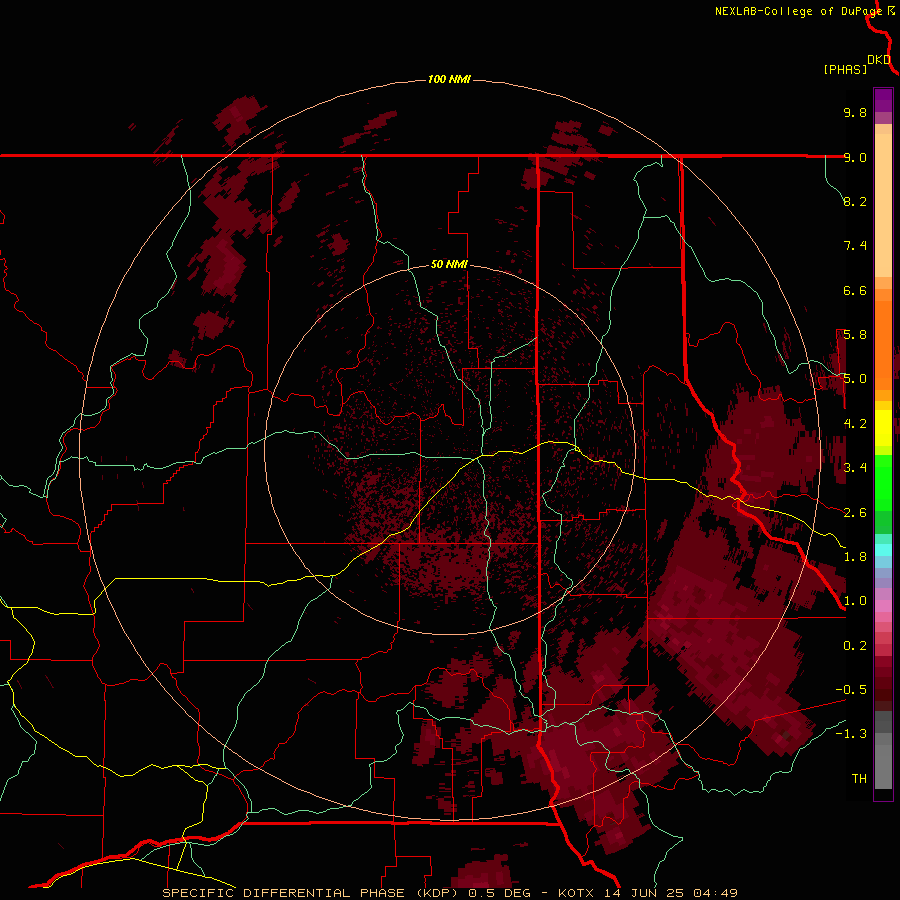The height and width of the screenshot is (900, 900).
Task: Pick the bright green segment of color bar
Action: (x=883, y=483)
